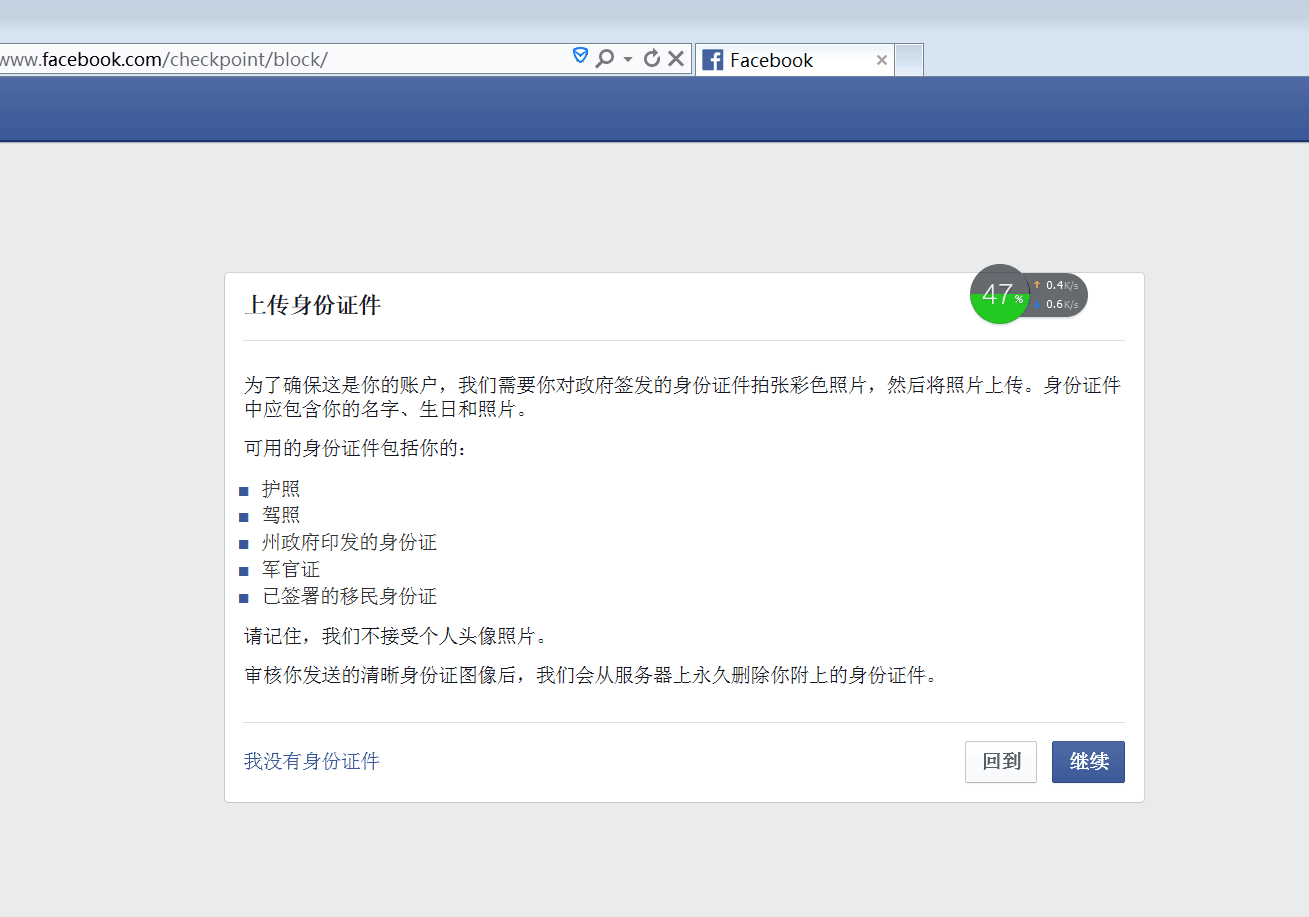
Task: Click the 我没有身份证件 link
Action: tap(311, 762)
